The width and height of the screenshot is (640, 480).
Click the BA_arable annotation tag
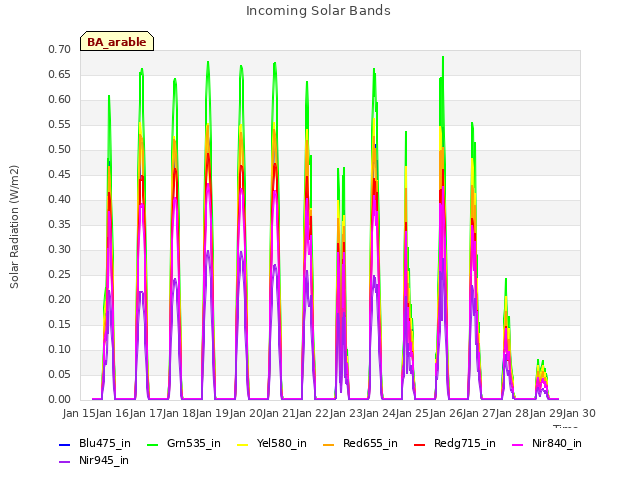[x=117, y=41]
